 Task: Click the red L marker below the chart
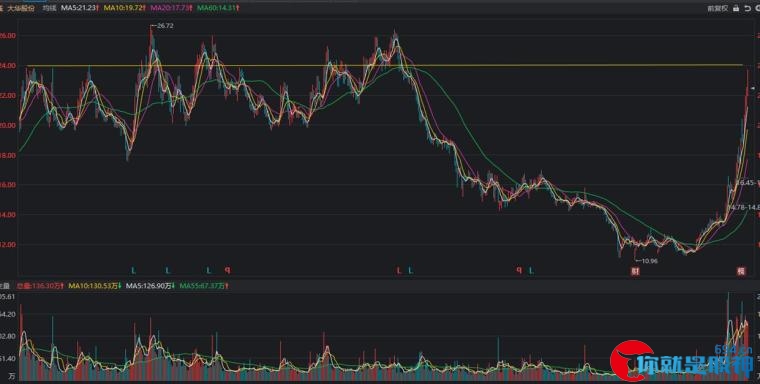pos(399,271)
